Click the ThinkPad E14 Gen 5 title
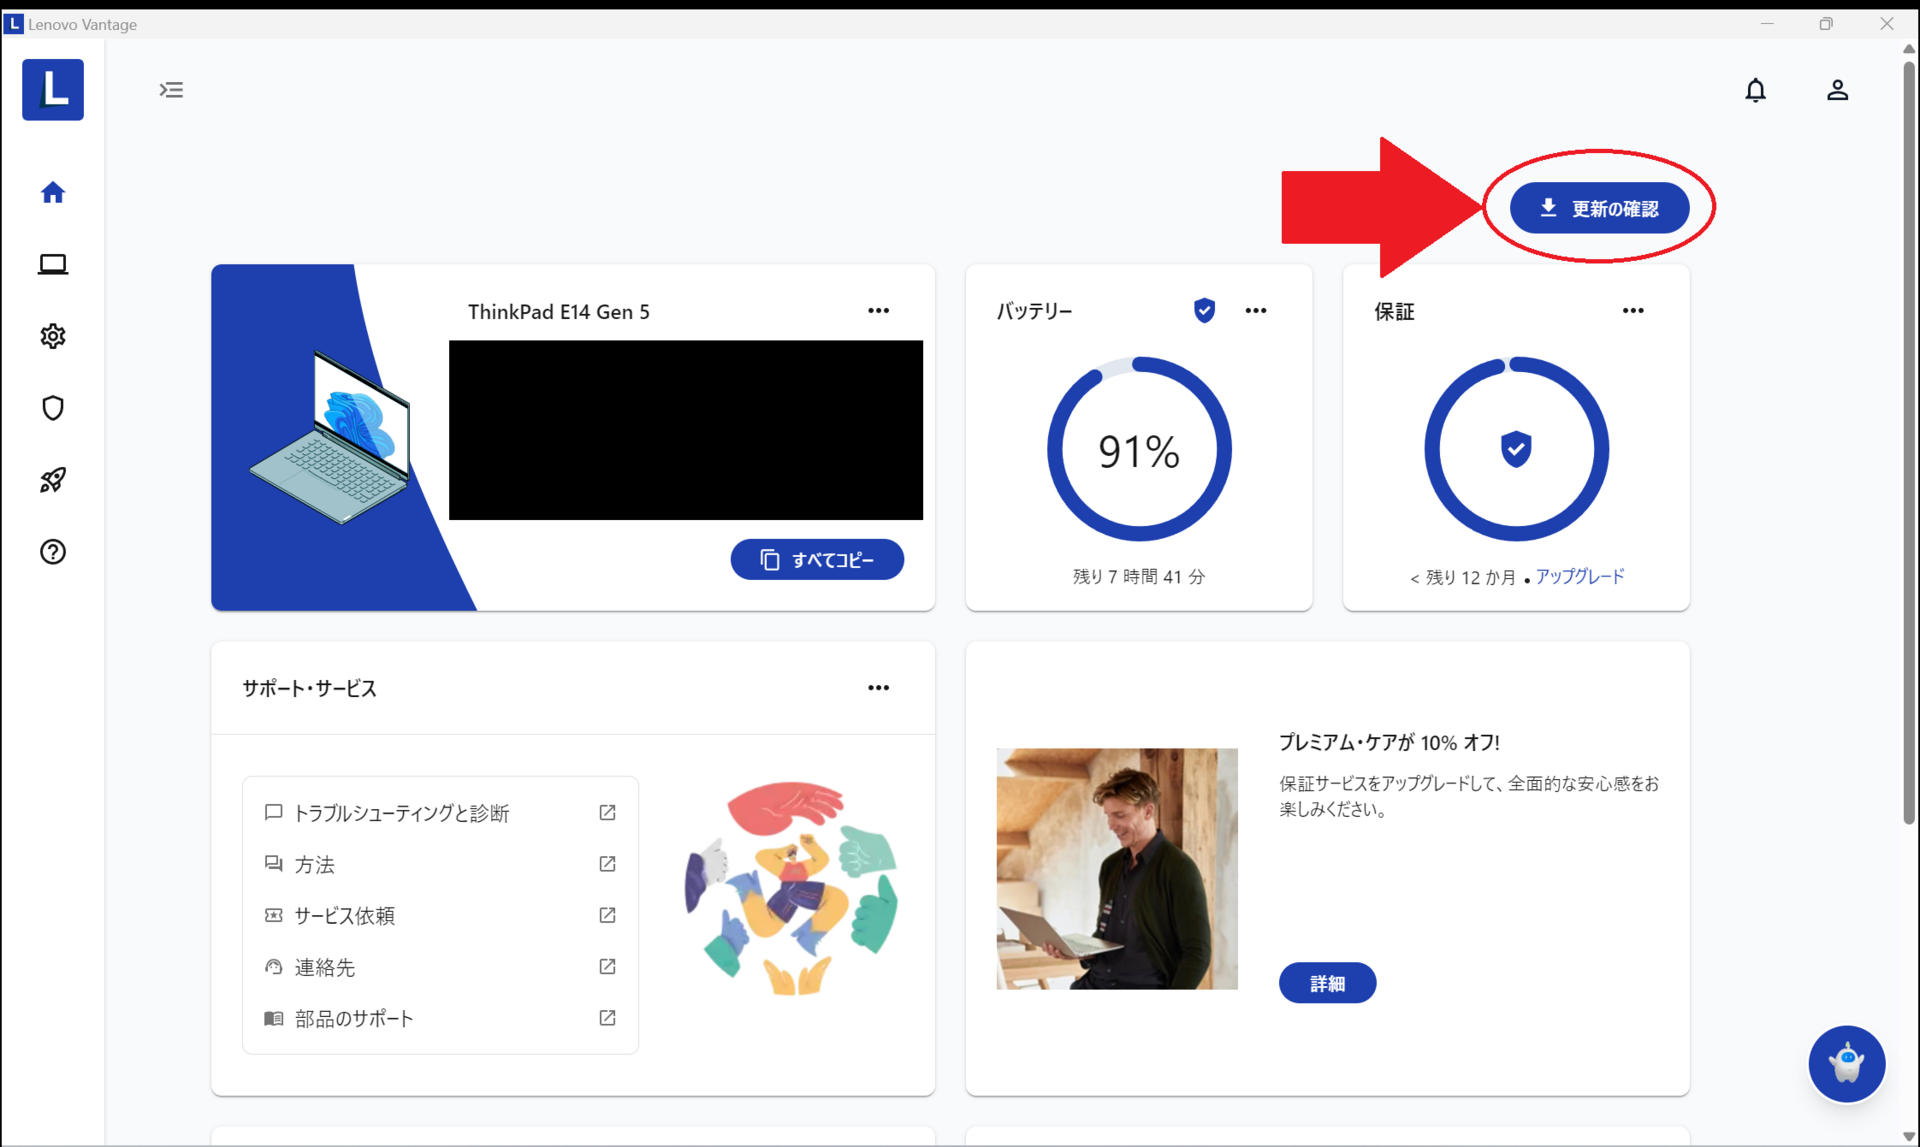1920x1147 pixels. click(559, 312)
